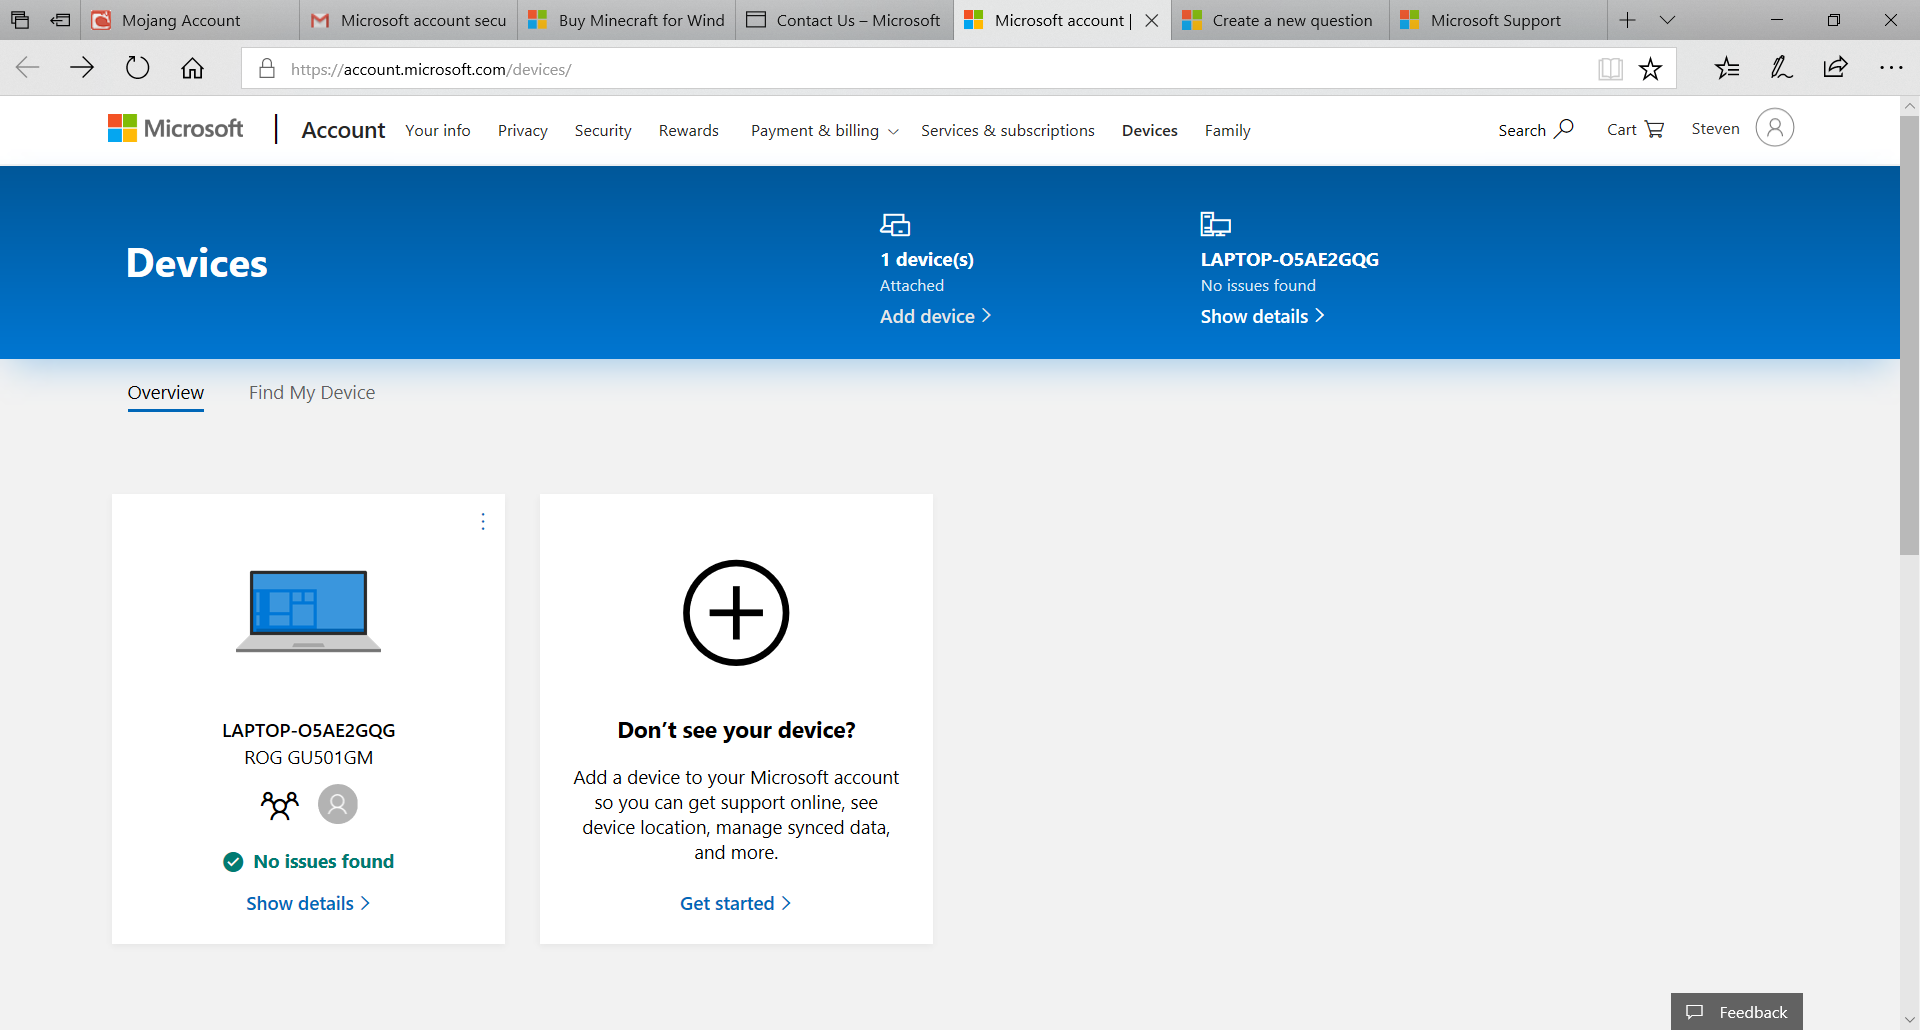Viewport: 1920px width, 1030px height.
Task: Switch to Create a new question tab
Action: click(1281, 20)
